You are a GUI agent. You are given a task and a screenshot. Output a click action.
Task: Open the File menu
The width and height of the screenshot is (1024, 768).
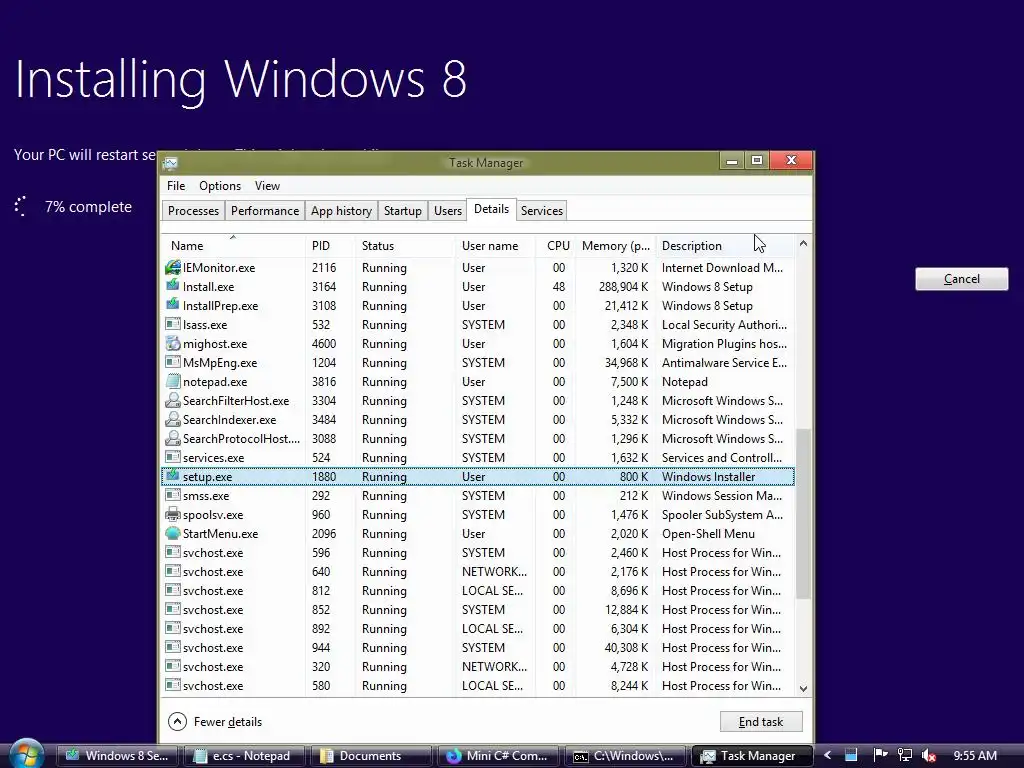click(176, 186)
